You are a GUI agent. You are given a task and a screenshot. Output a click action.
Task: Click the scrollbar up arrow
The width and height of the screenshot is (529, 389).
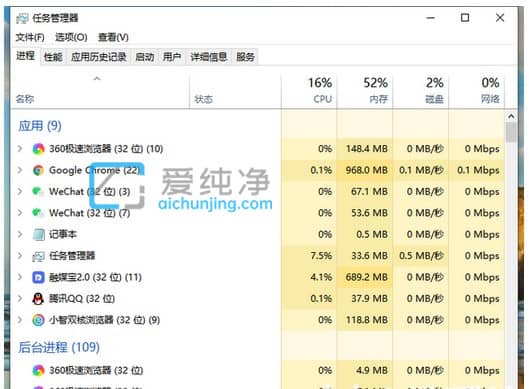[511, 116]
